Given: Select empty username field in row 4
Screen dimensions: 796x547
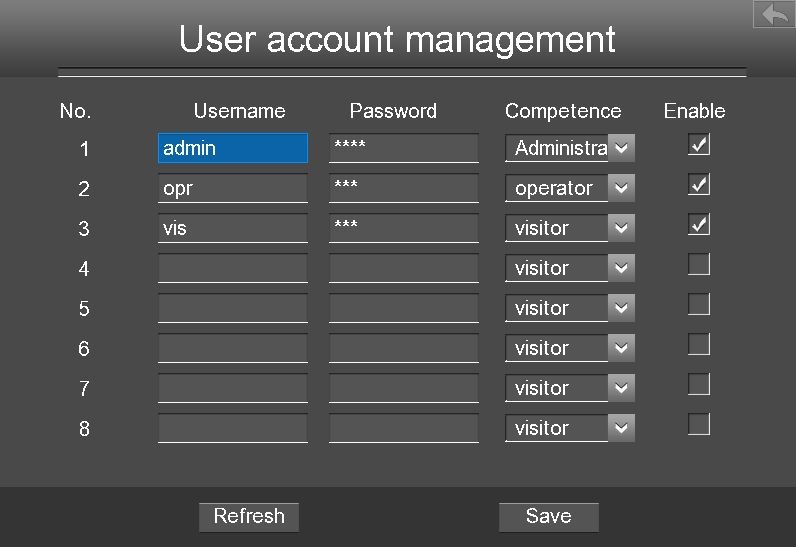Looking at the screenshot, I should [x=233, y=268].
